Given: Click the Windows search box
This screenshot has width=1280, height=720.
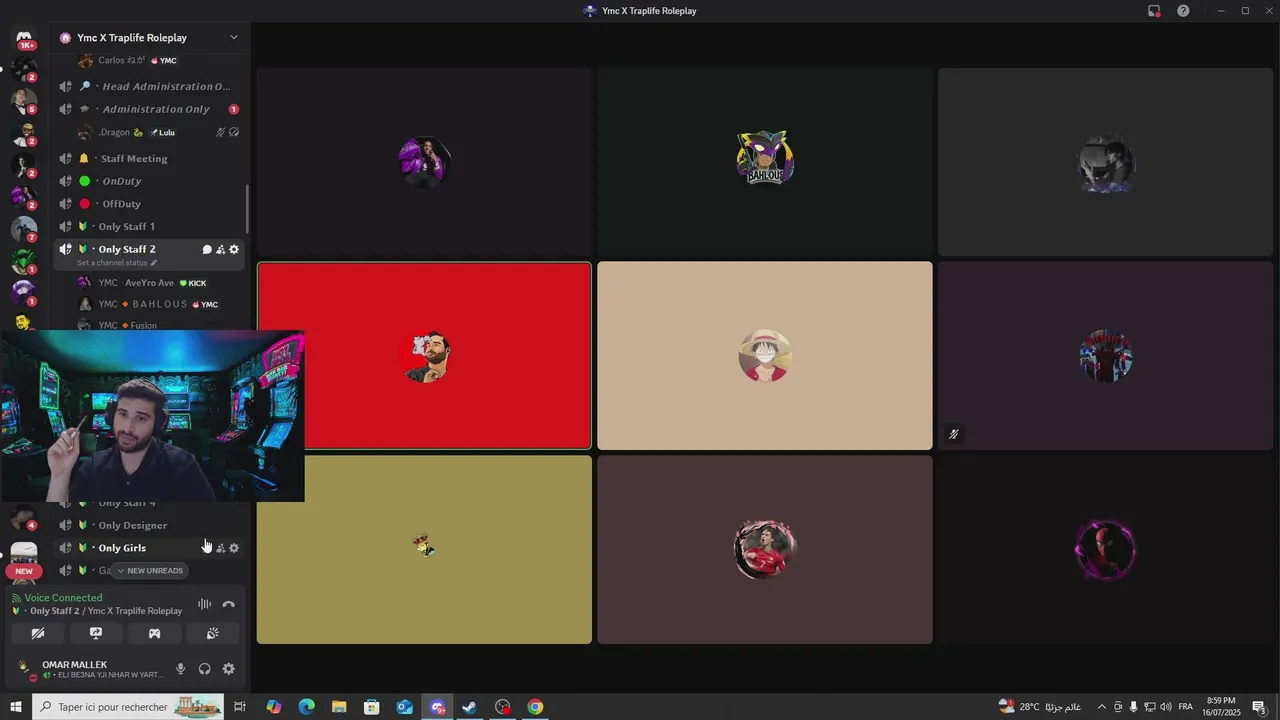Looking at the screenshot, I should pyautogui.click(x=130, y=707).
